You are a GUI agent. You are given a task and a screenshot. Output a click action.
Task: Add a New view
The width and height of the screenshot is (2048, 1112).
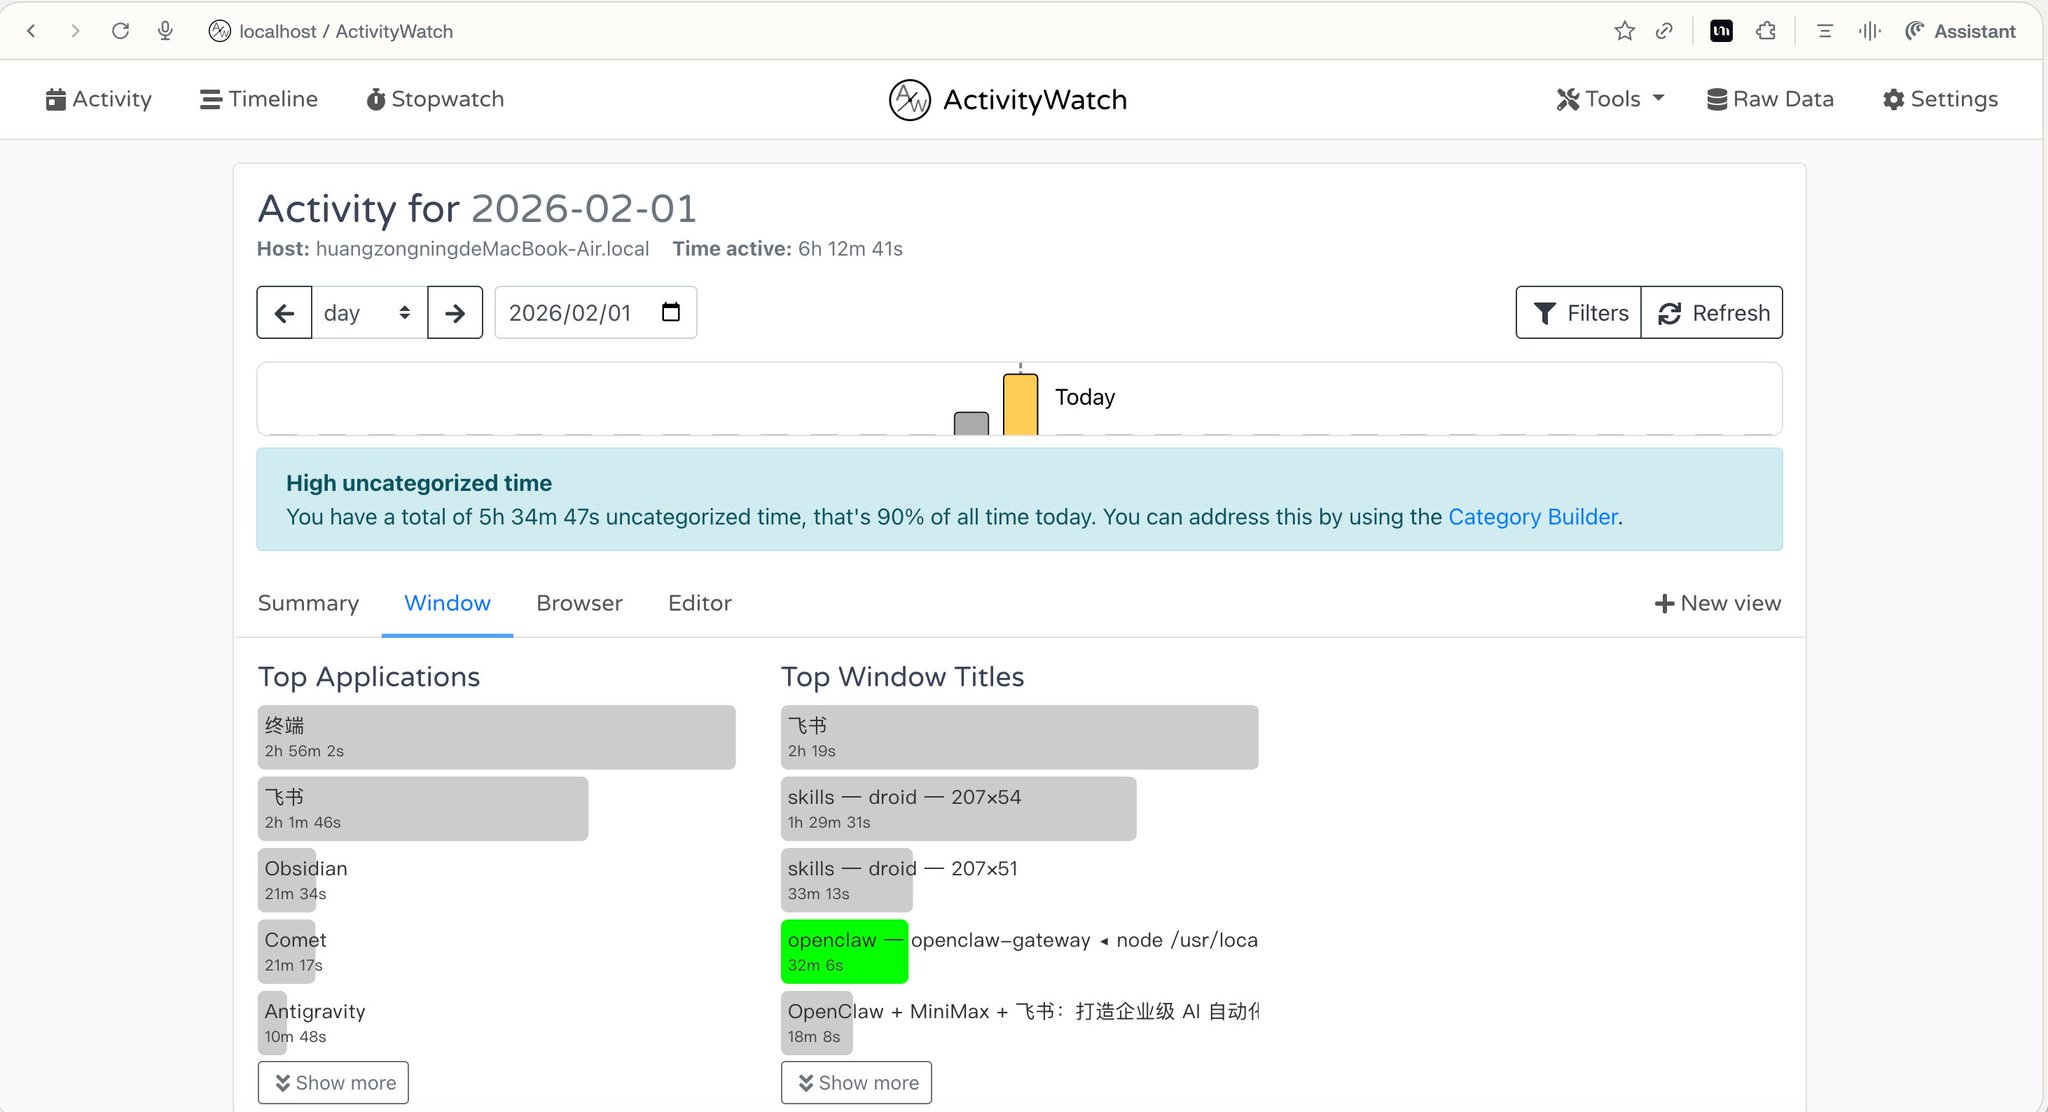(1718, 603)
